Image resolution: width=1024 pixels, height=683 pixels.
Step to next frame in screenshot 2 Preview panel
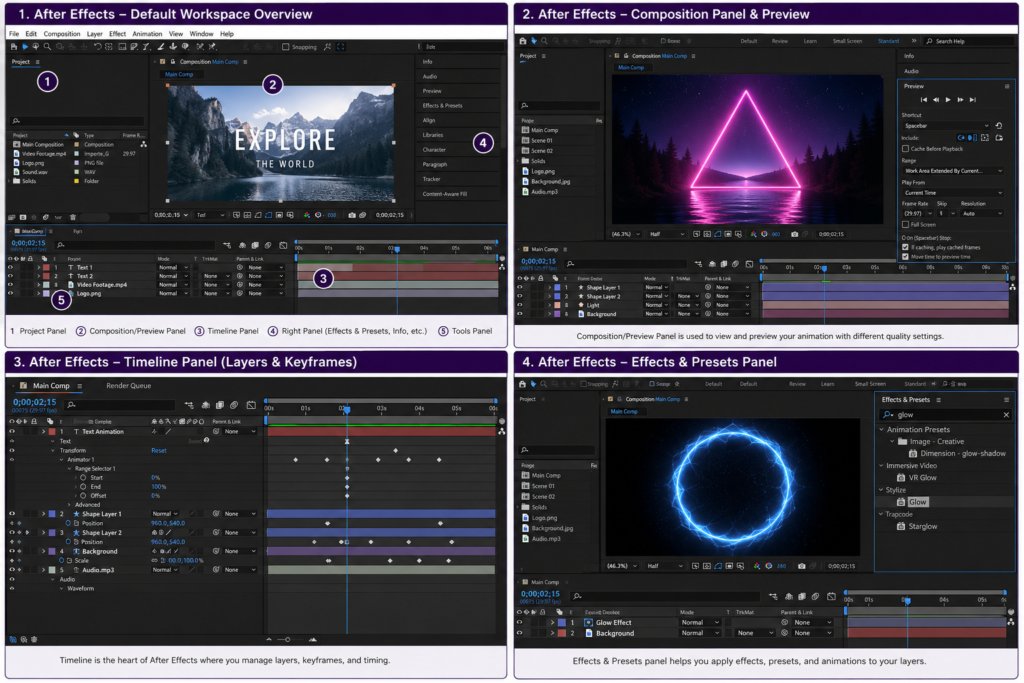tap(960, 100)
